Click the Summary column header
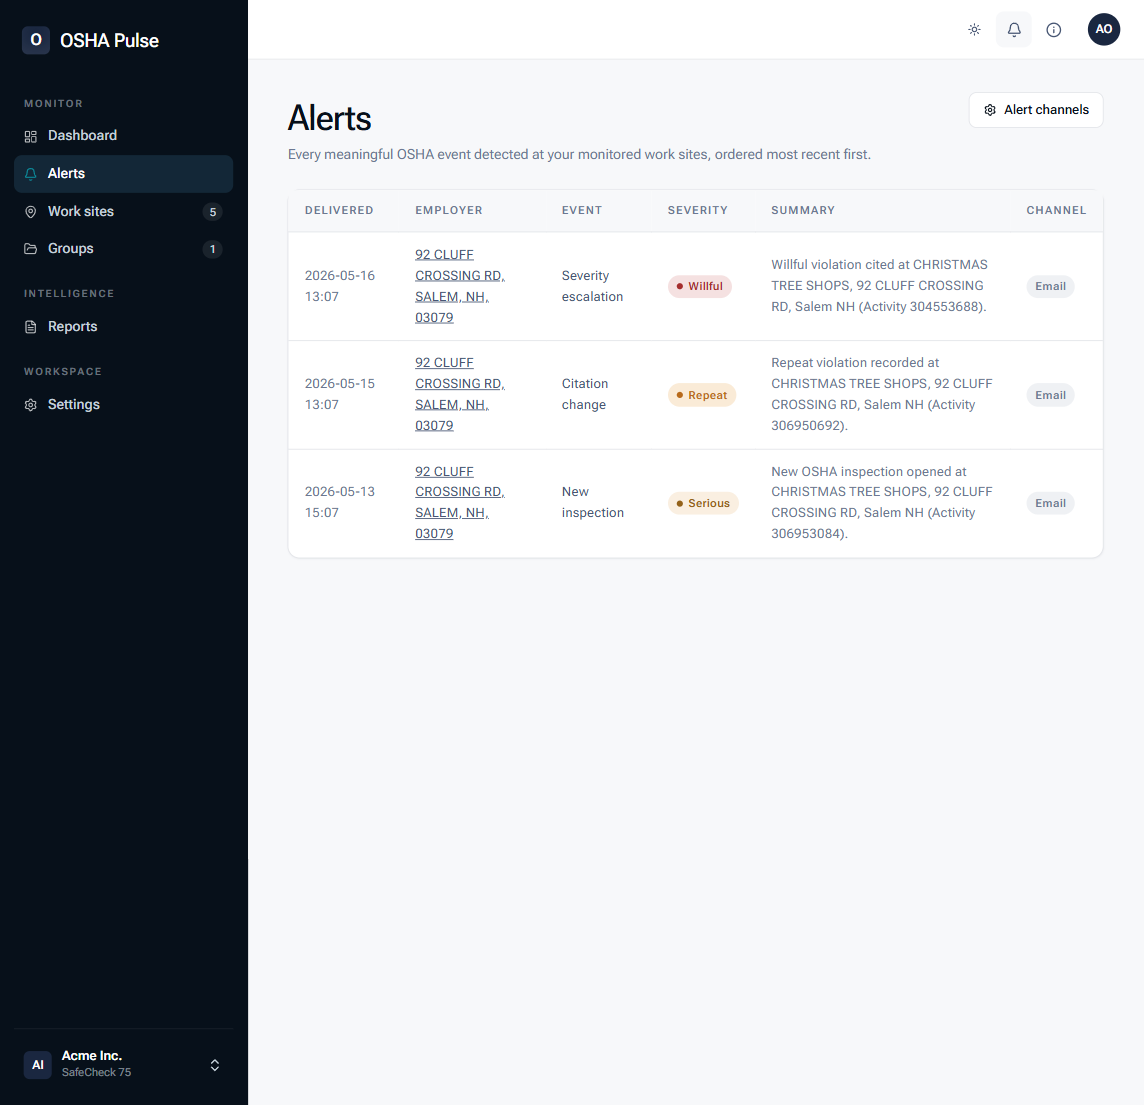 coord(803,210)
